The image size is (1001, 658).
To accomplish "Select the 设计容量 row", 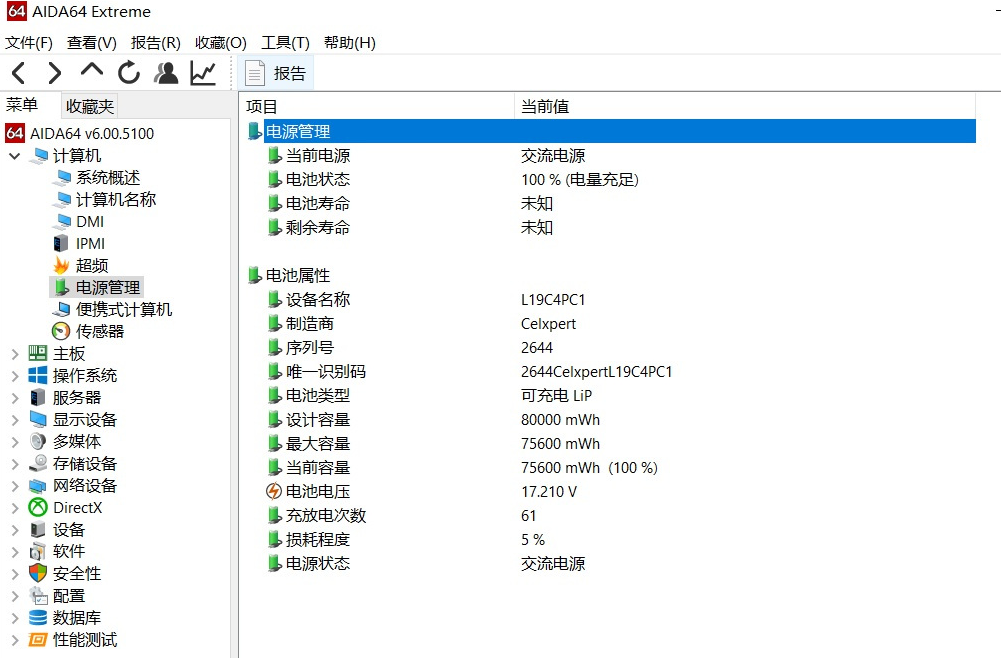I will point(609,419).
